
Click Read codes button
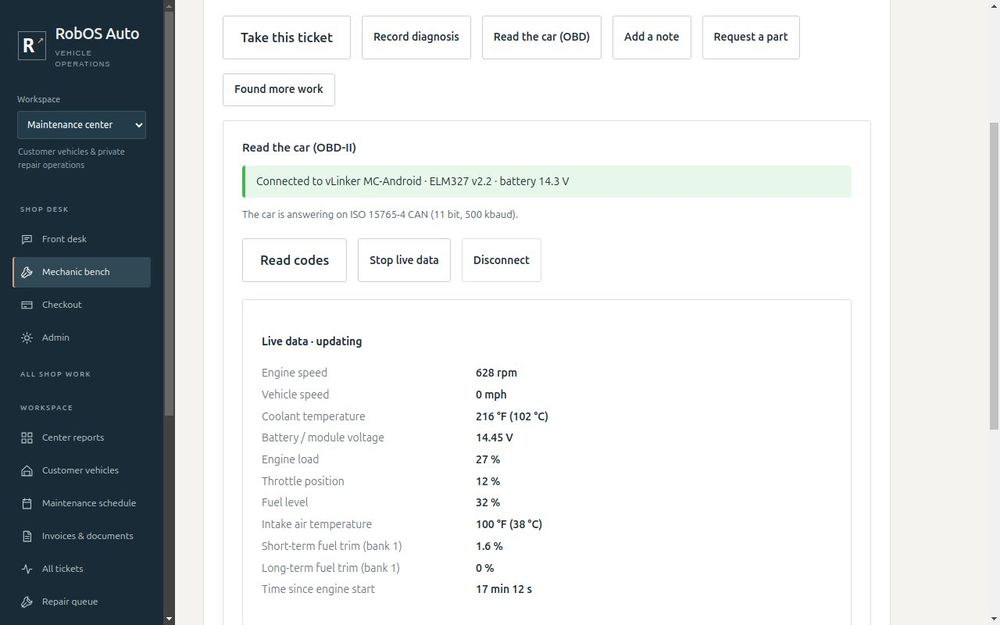click(295, 260)
